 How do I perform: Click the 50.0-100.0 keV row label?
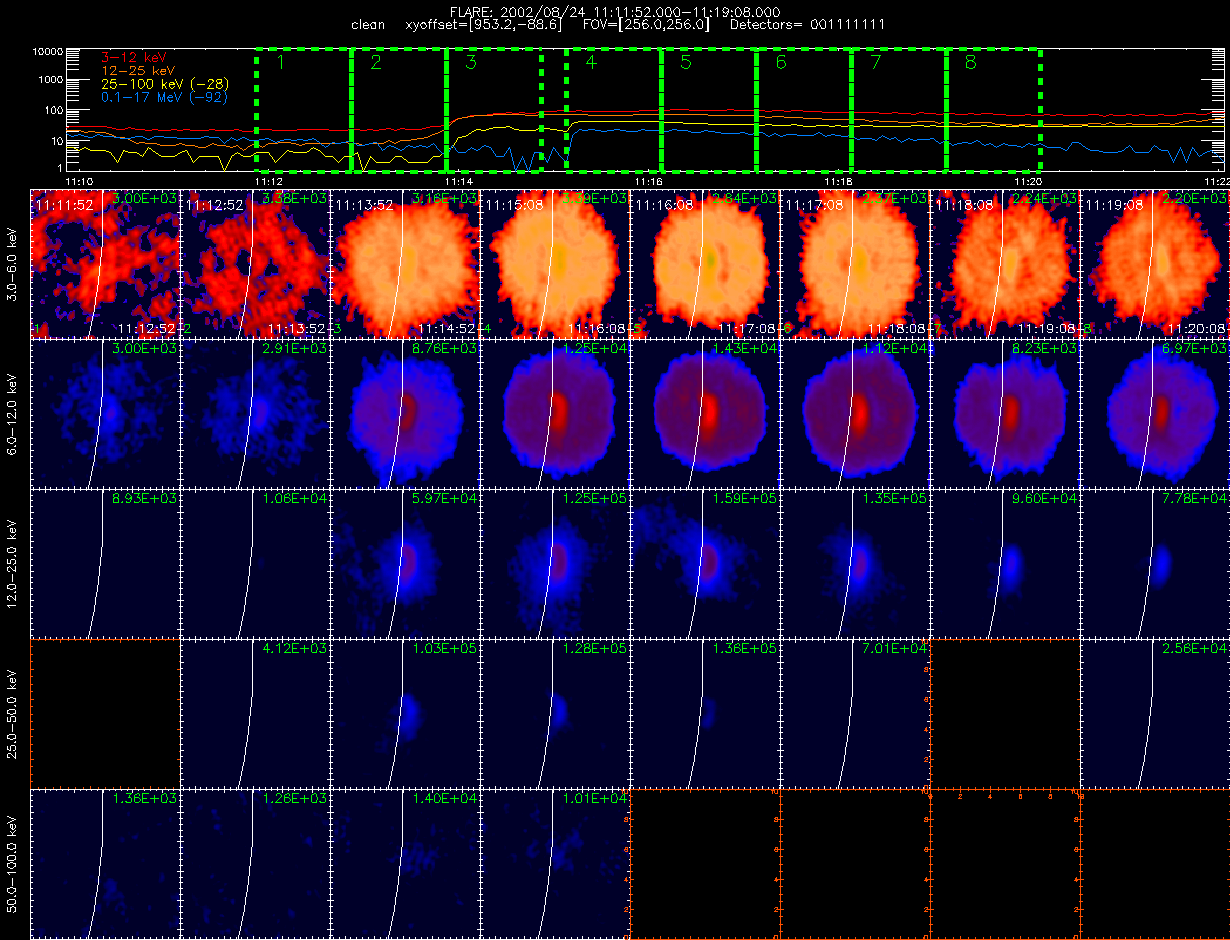pyautogui.click(x=14, y=864)
